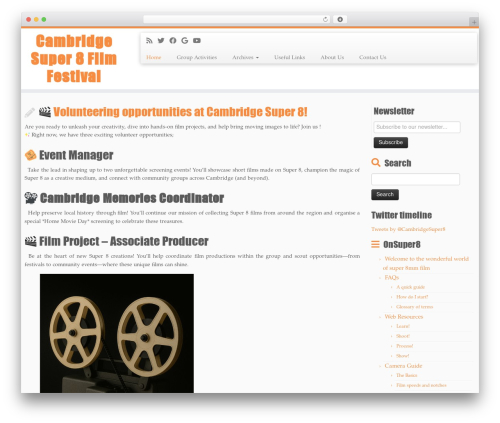
Task: Click the magnifier icon beside Search heading
Action: point(376,162)
